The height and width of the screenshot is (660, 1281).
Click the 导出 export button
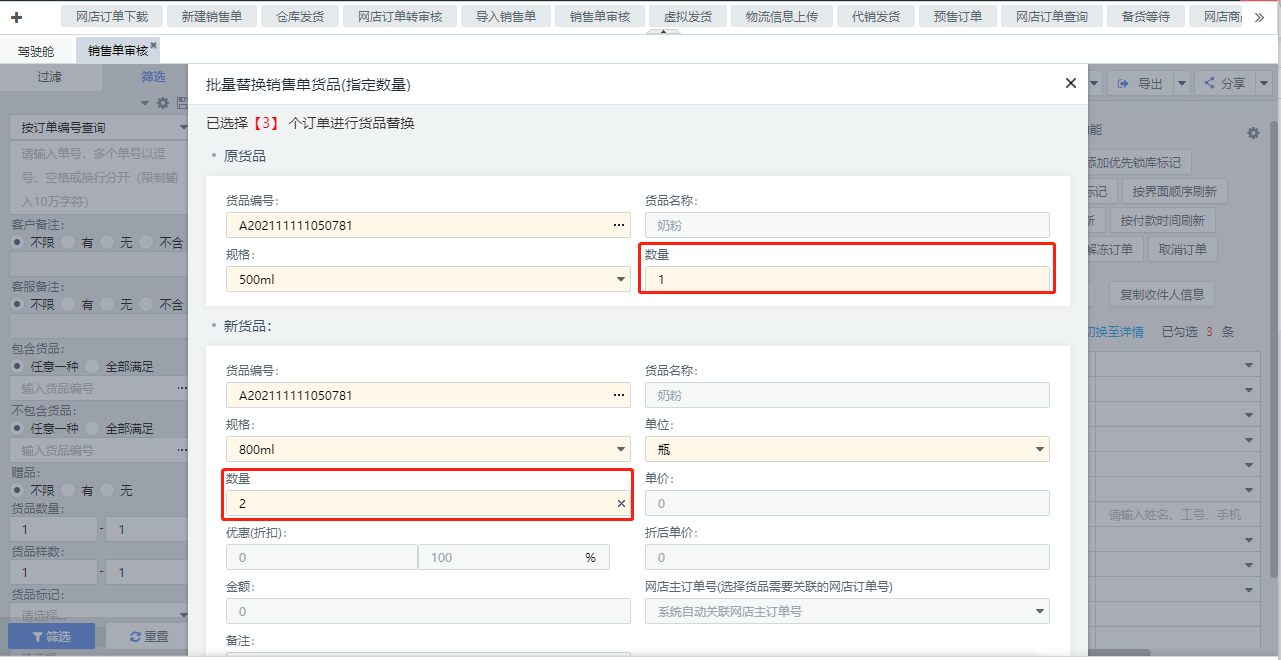pos(1140,84)
